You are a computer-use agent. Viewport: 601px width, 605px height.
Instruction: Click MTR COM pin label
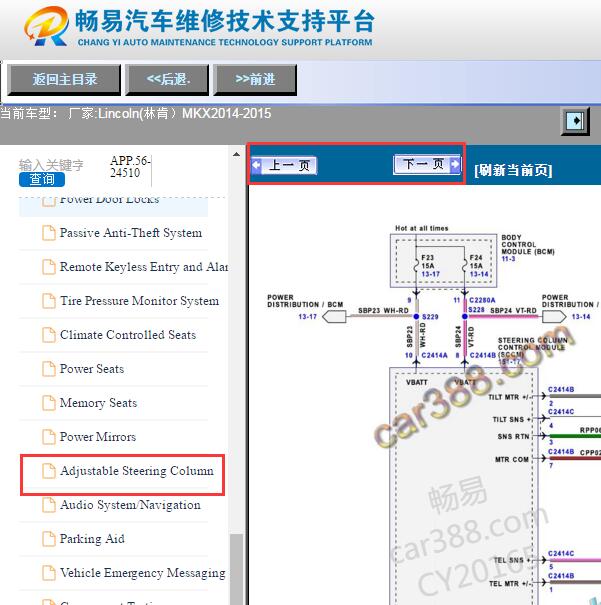coord(512,460)
